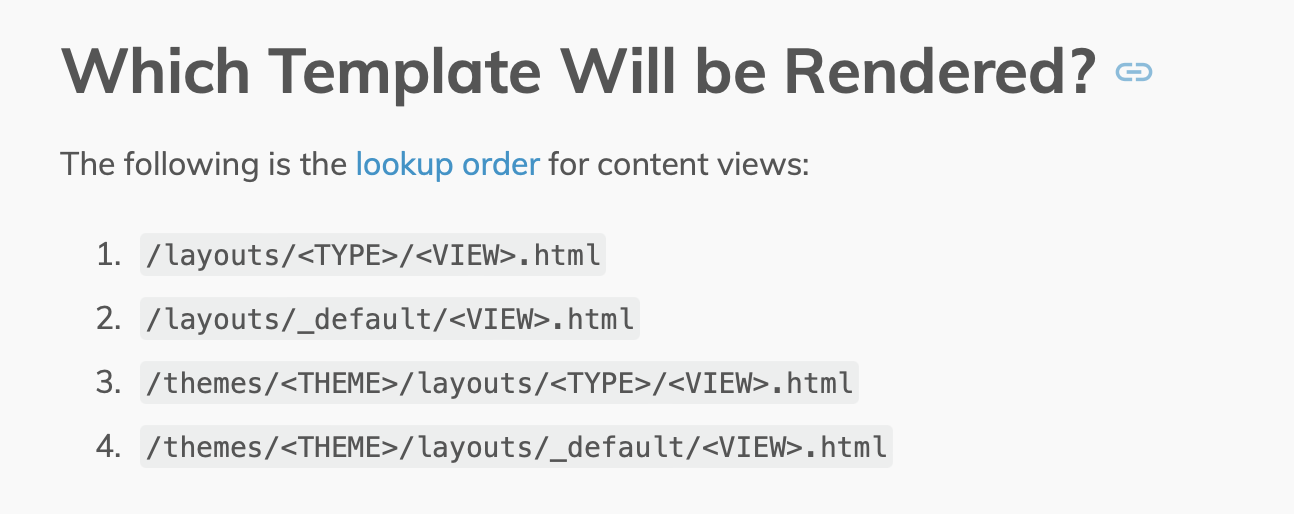Click "_default" in the fourth list path
This screenshot has width=1294, height=514.
coord(616,447)
